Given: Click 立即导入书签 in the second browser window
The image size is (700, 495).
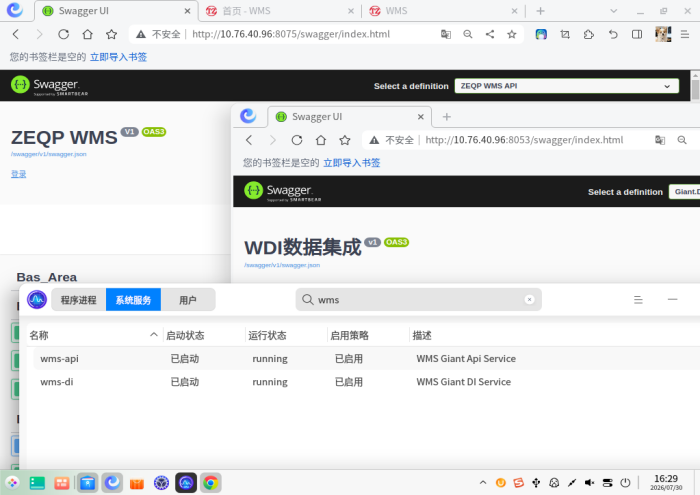Looking at the screenshot, I should (x=352, y=163).
